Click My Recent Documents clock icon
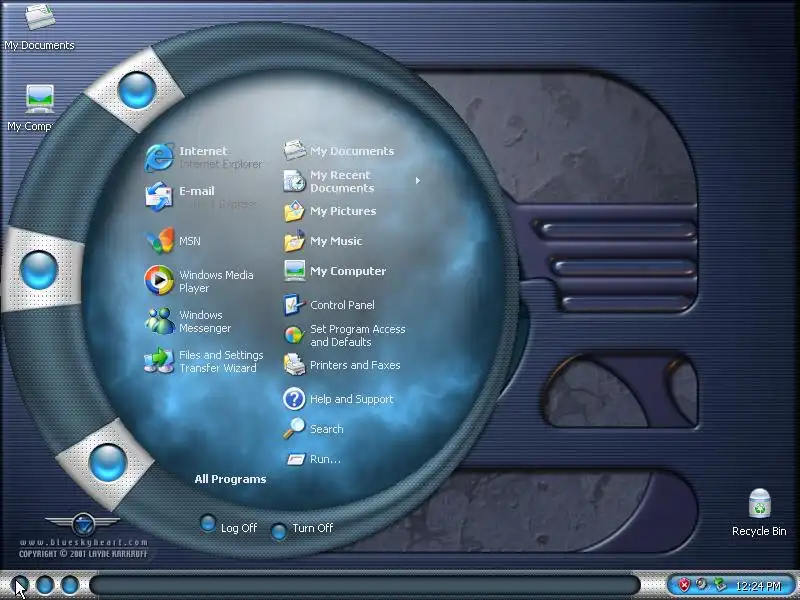The height and width of the screenshot is (600, 800). 294,181
